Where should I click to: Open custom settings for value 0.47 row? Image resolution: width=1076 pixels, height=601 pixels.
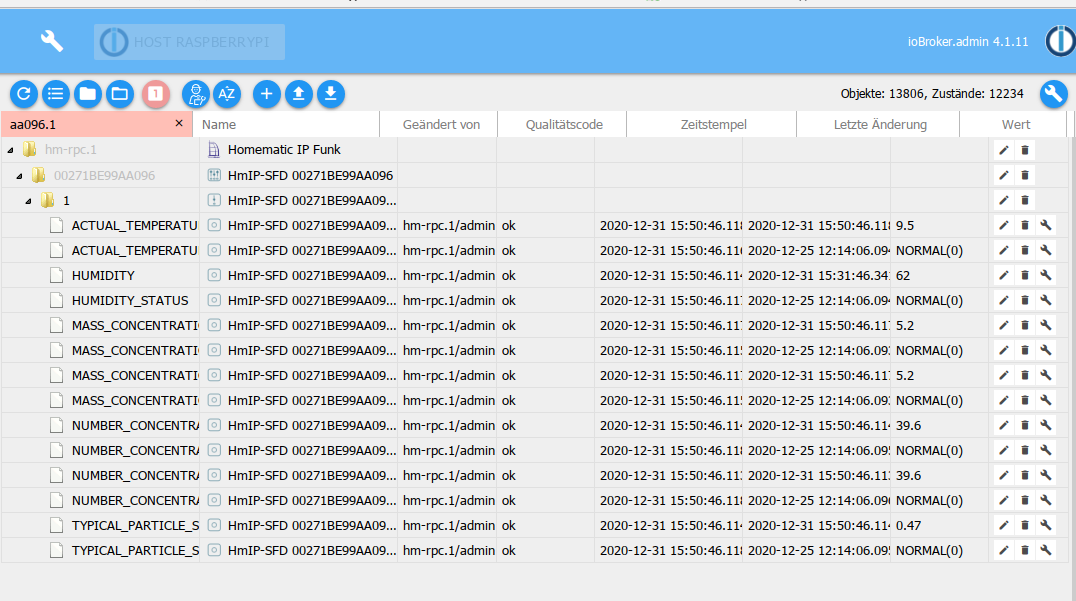(1046, 525)
